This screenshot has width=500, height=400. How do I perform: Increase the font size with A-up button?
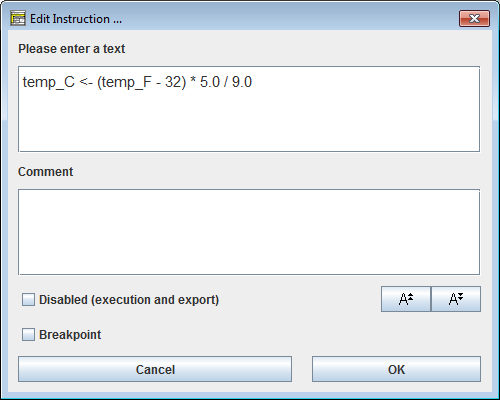coord(406,299)
